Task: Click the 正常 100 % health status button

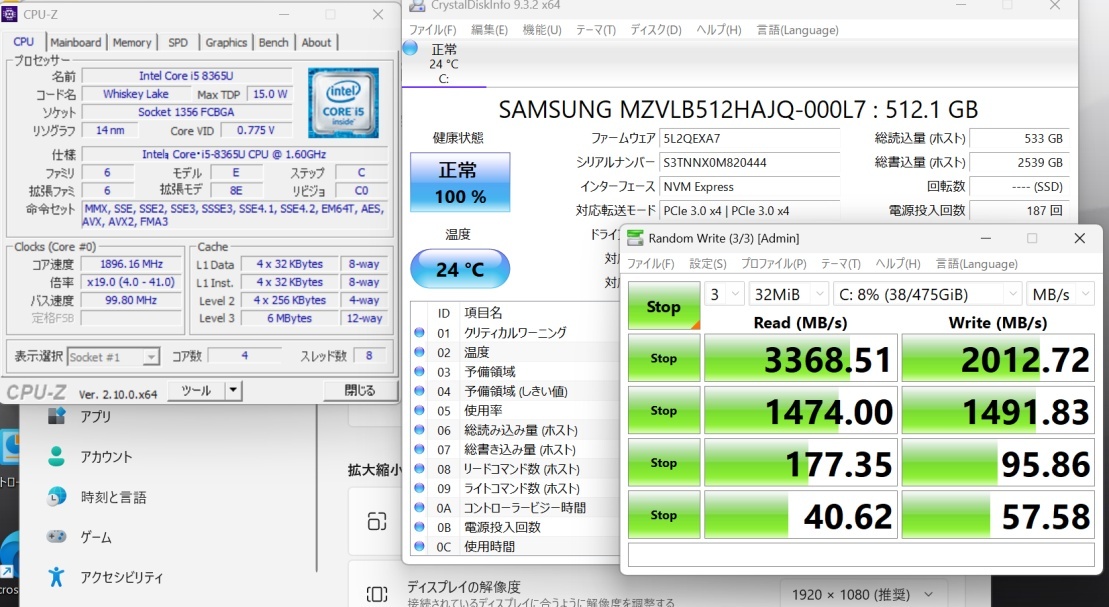Action: pos(460,183)
